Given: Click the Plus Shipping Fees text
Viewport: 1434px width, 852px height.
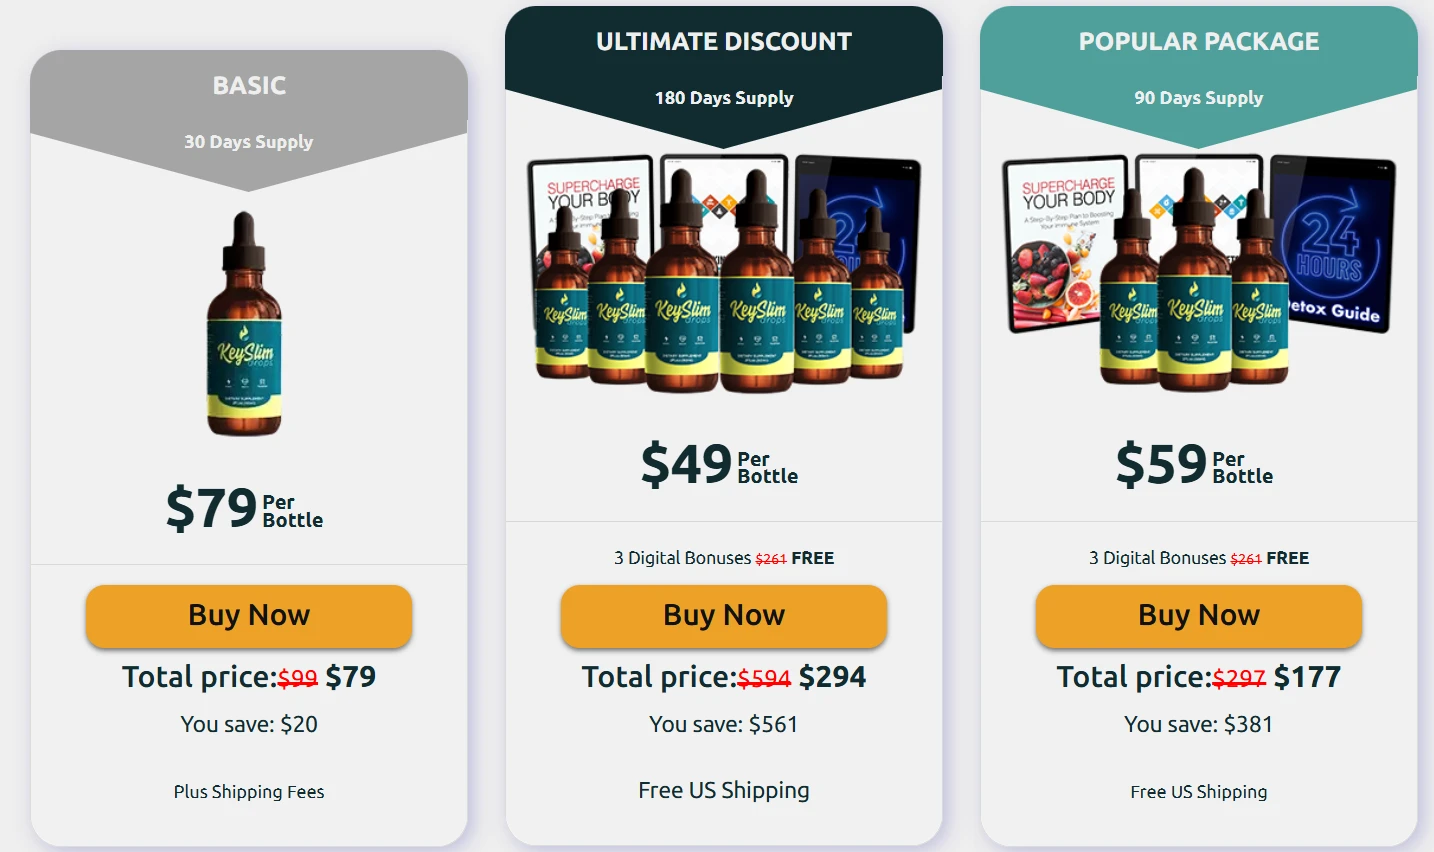Looking at the screenshot, I should (x=249, y=792).
